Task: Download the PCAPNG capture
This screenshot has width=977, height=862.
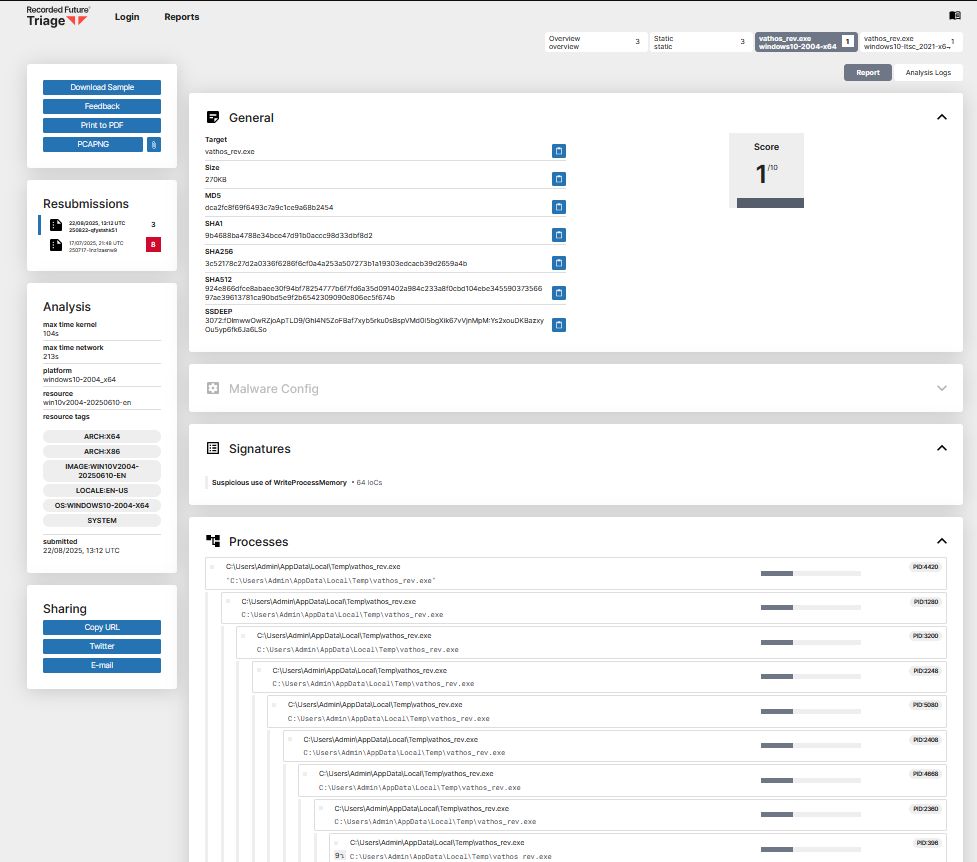Action: point(93,145)
